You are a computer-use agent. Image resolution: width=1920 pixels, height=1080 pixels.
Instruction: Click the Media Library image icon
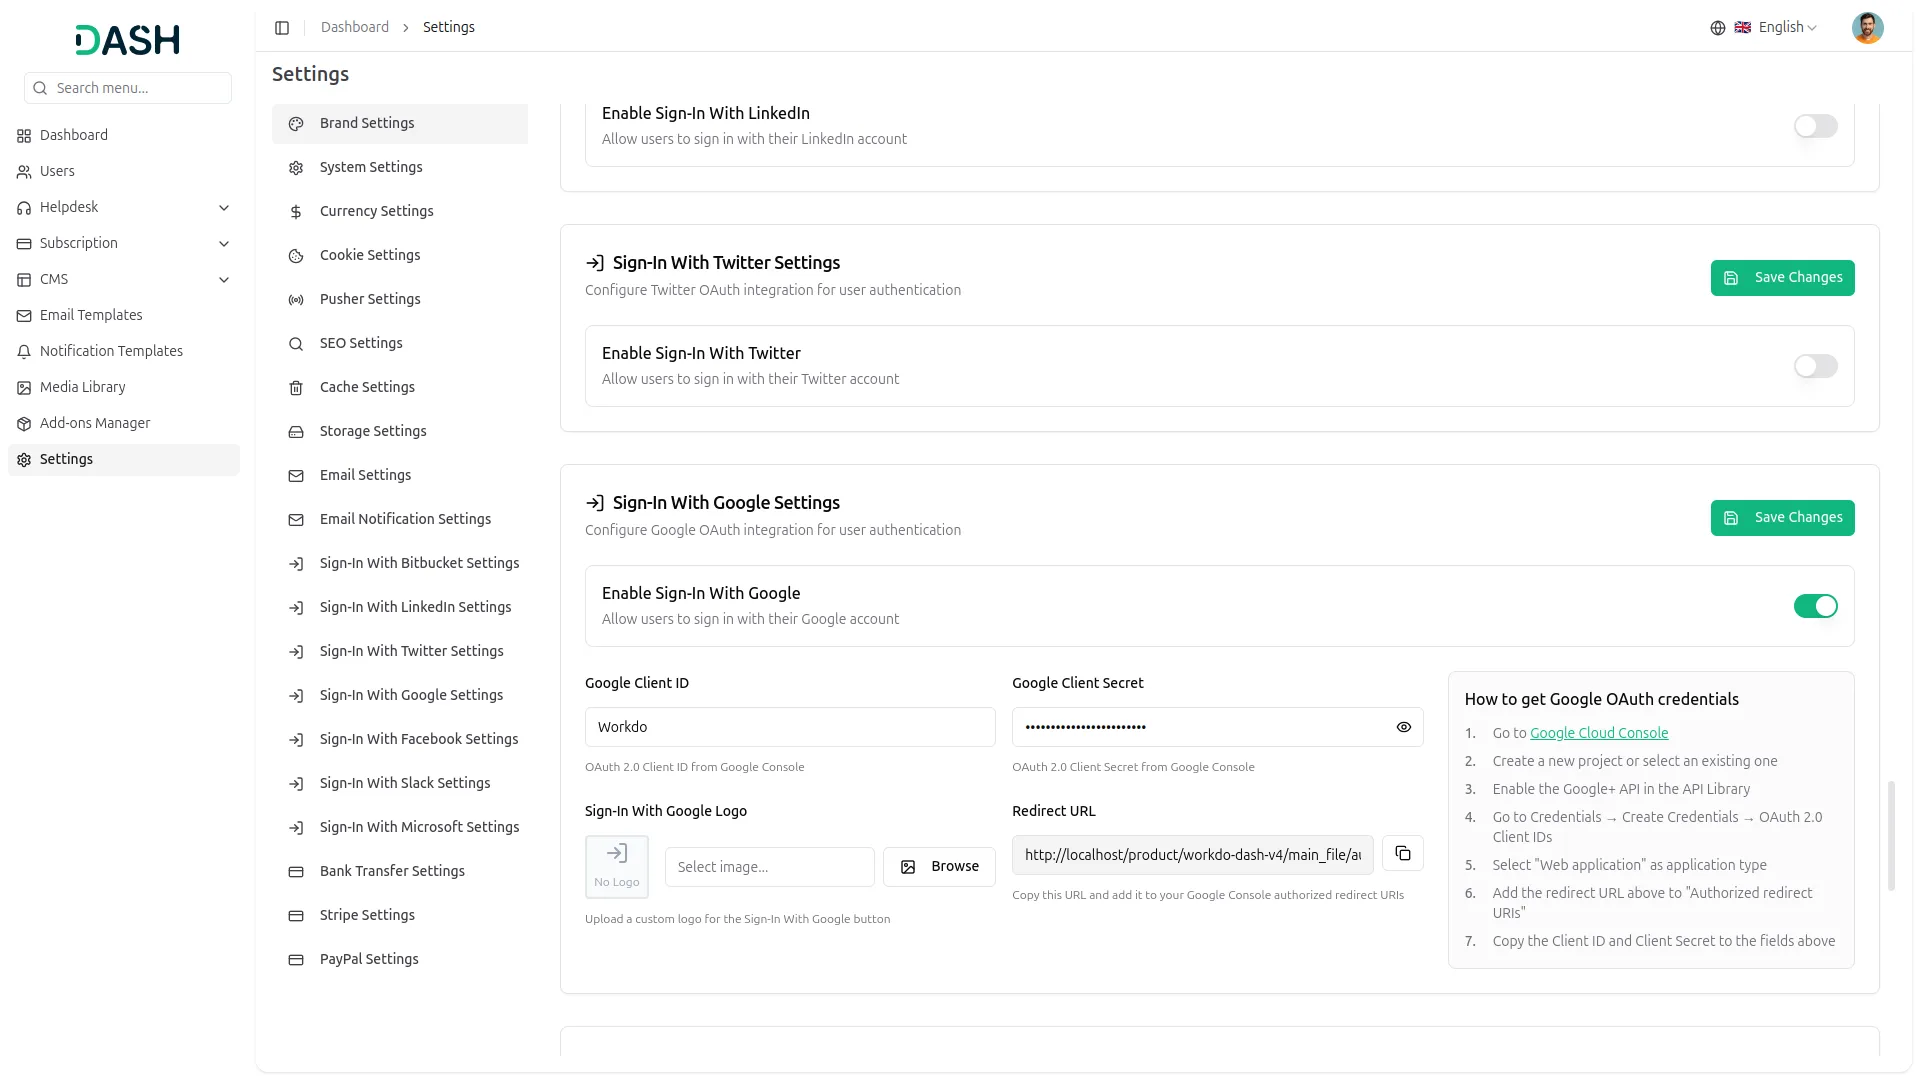tap(24, 388)
